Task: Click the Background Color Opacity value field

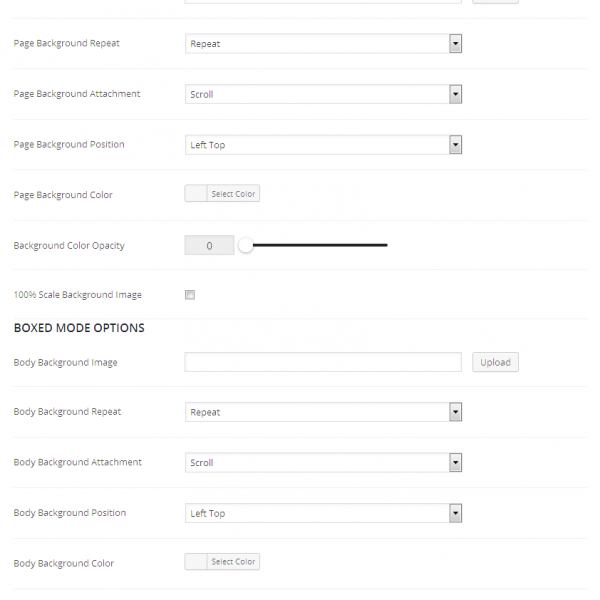Action: pos(209,245)
